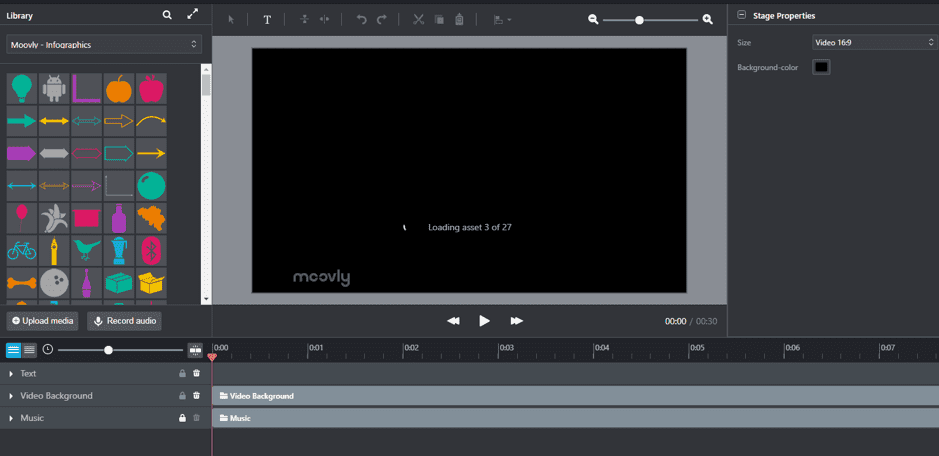Screen dimensions: 939x456
Task: Select the orange bone graphic
Action: click(22, 283)
